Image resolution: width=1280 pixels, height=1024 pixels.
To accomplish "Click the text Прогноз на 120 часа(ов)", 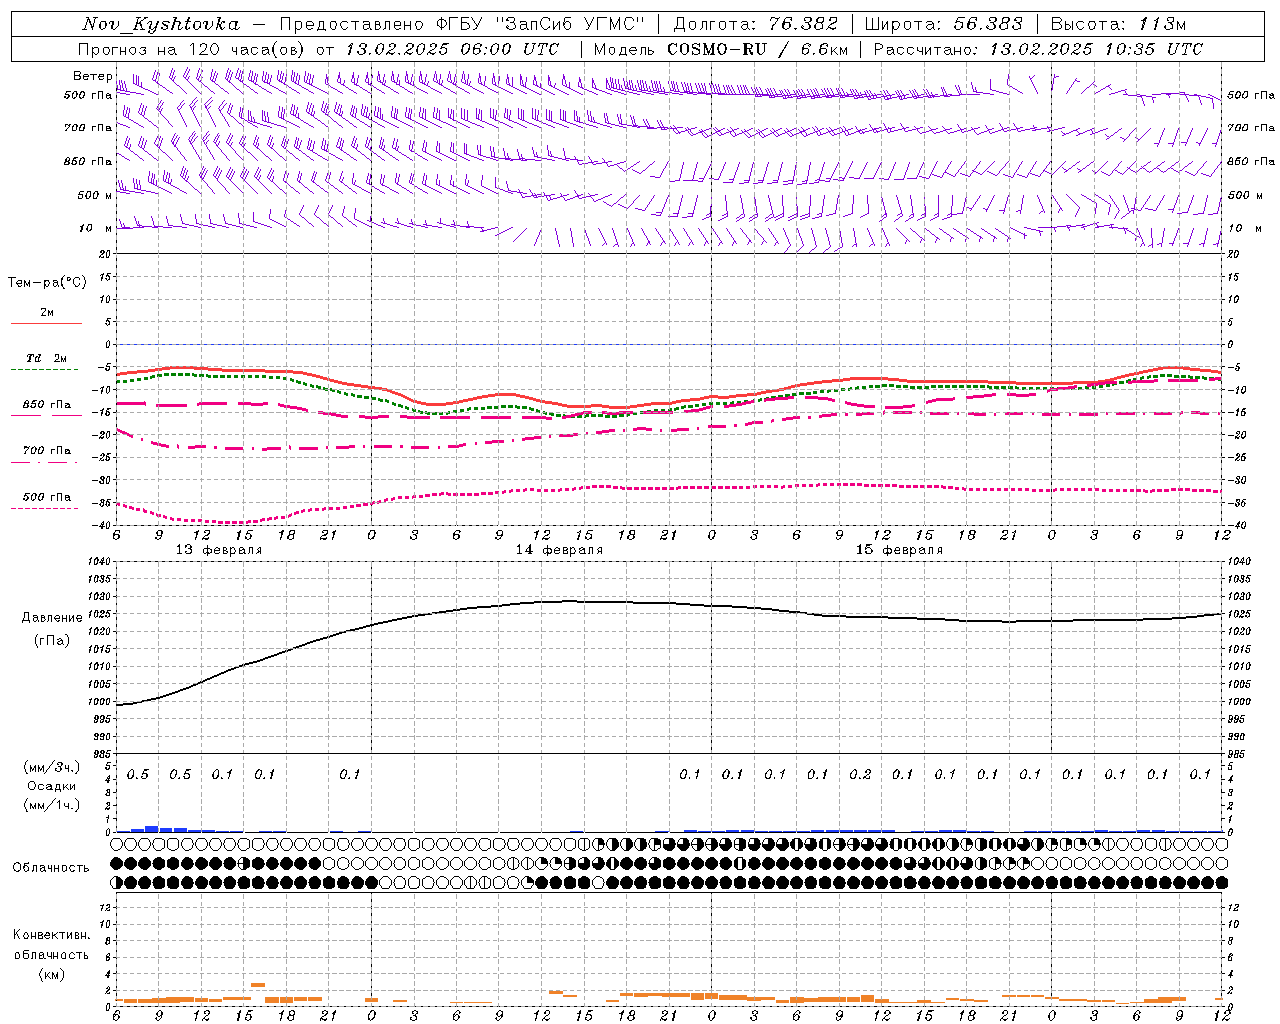I will tap(192, 49).
